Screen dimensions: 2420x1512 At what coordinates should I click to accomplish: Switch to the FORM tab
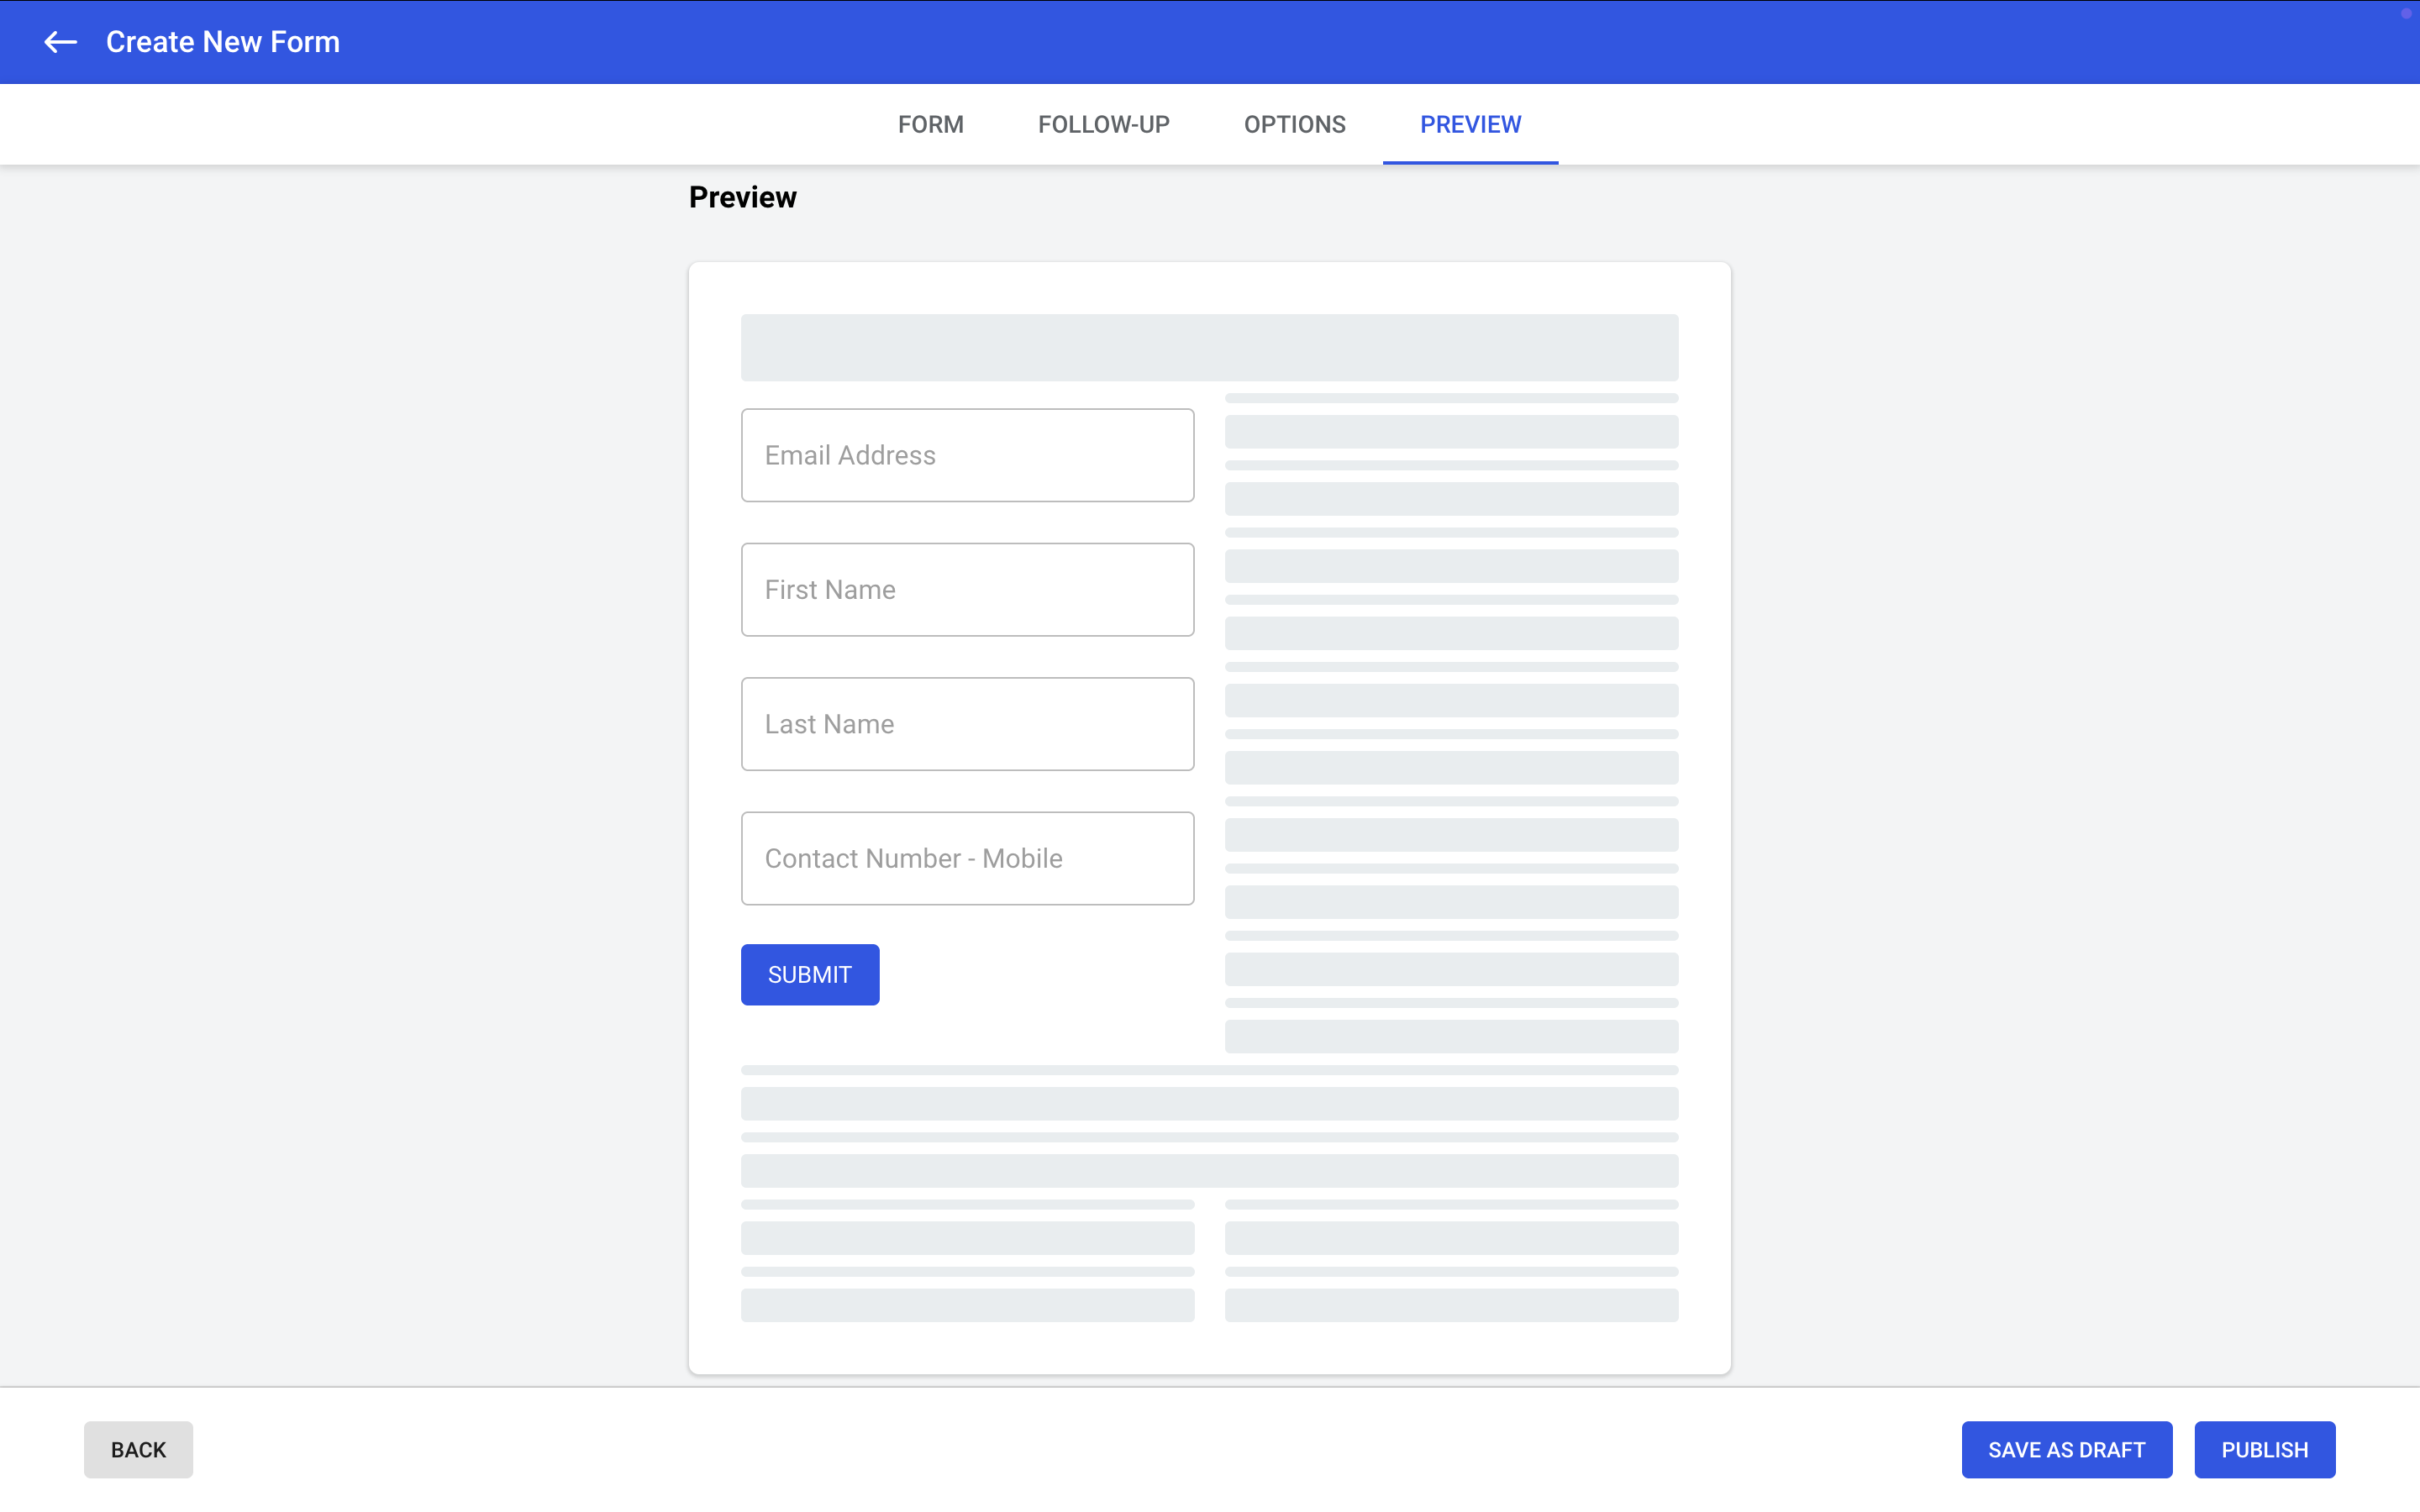pyautogui.click(x=930, y=125)
